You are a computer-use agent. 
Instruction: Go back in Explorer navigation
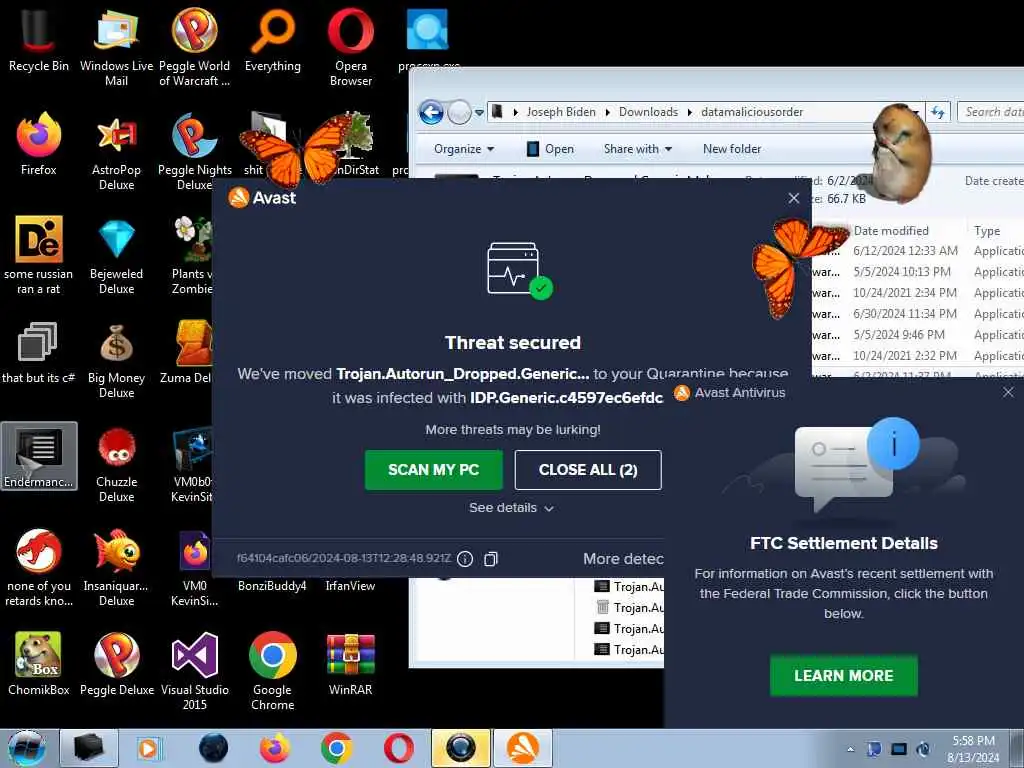[x=431, y=112]
